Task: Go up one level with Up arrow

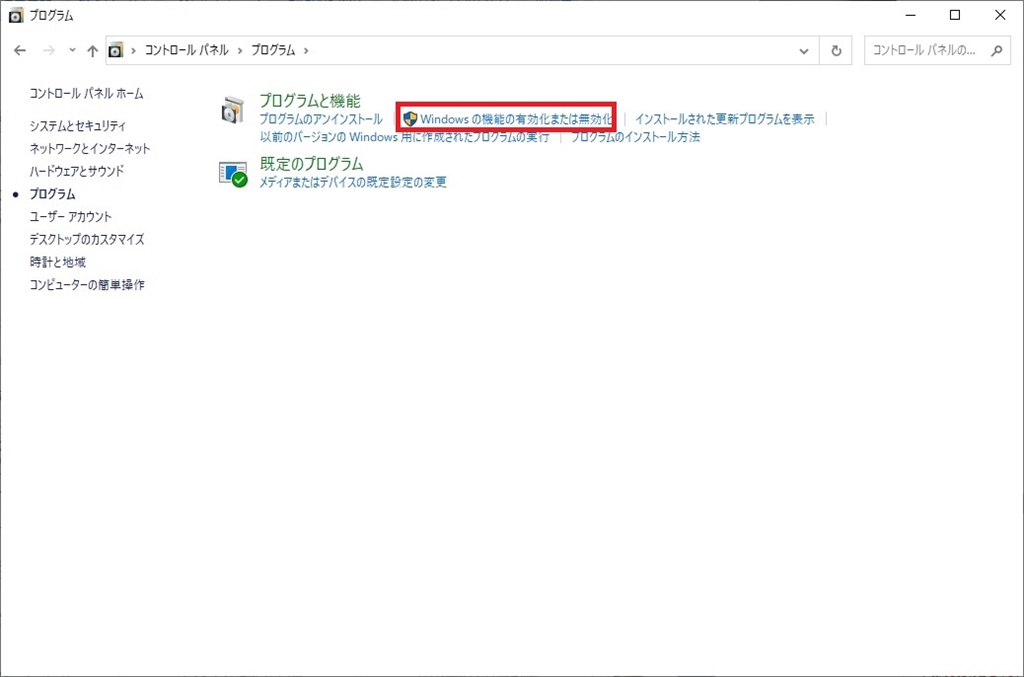Action: pos(93,50)
